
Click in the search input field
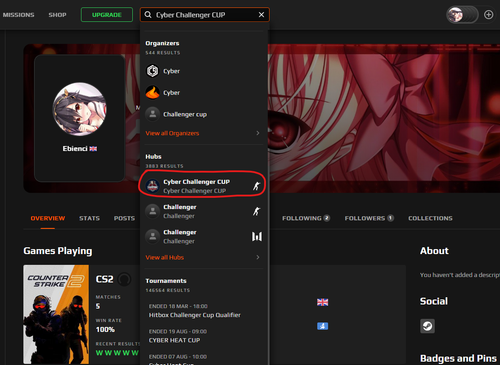pos(205,15)
